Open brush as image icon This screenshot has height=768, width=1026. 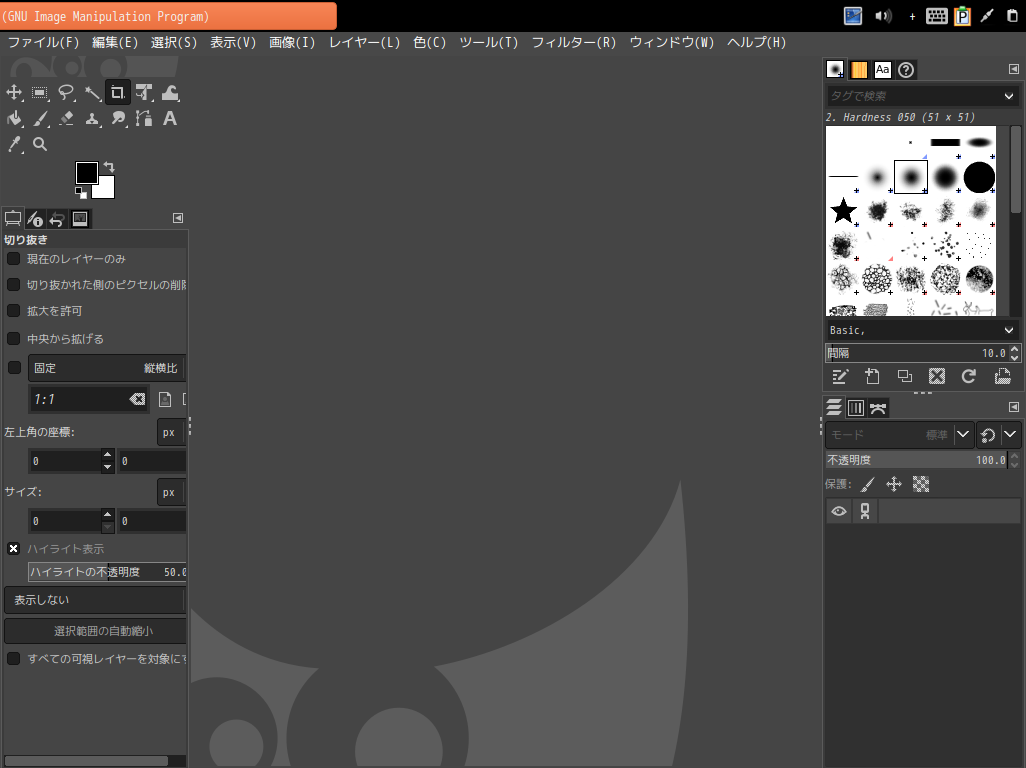1002,376
